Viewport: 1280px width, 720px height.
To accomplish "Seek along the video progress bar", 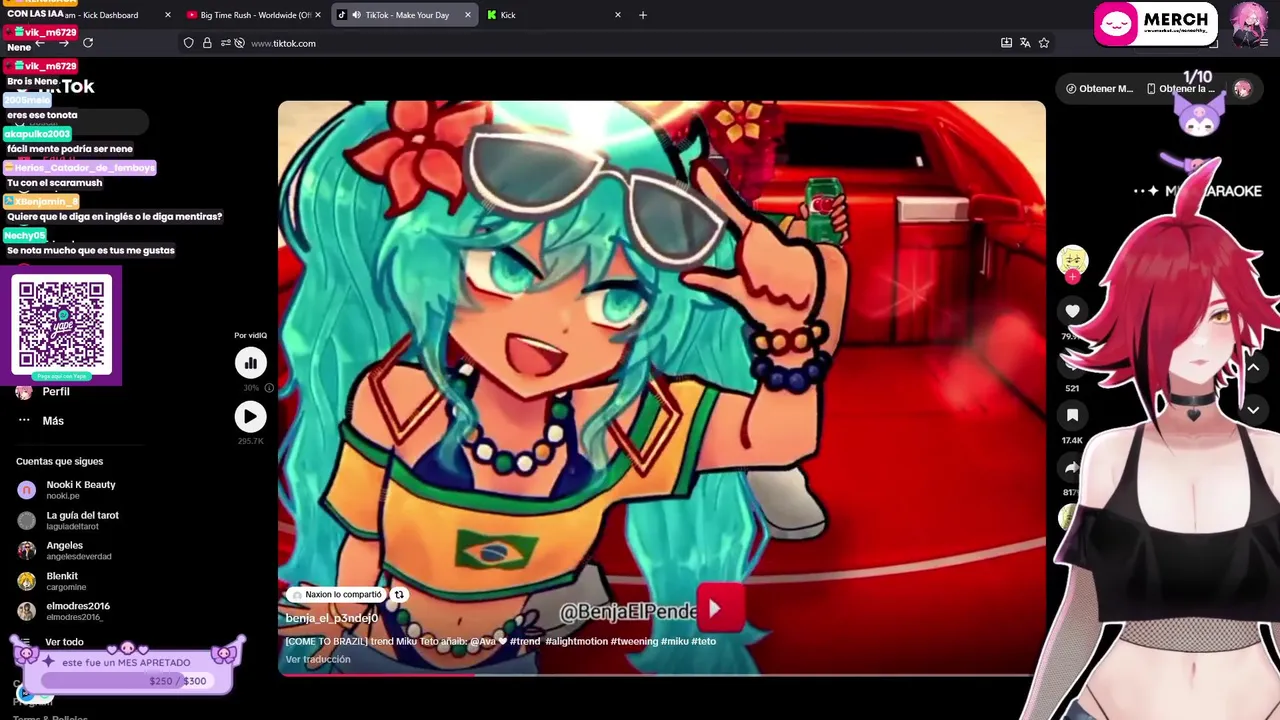I will pos(661,675).
